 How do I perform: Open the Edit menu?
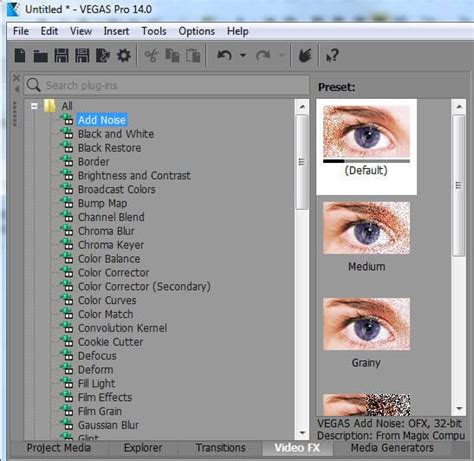click(x=49, y=31)
